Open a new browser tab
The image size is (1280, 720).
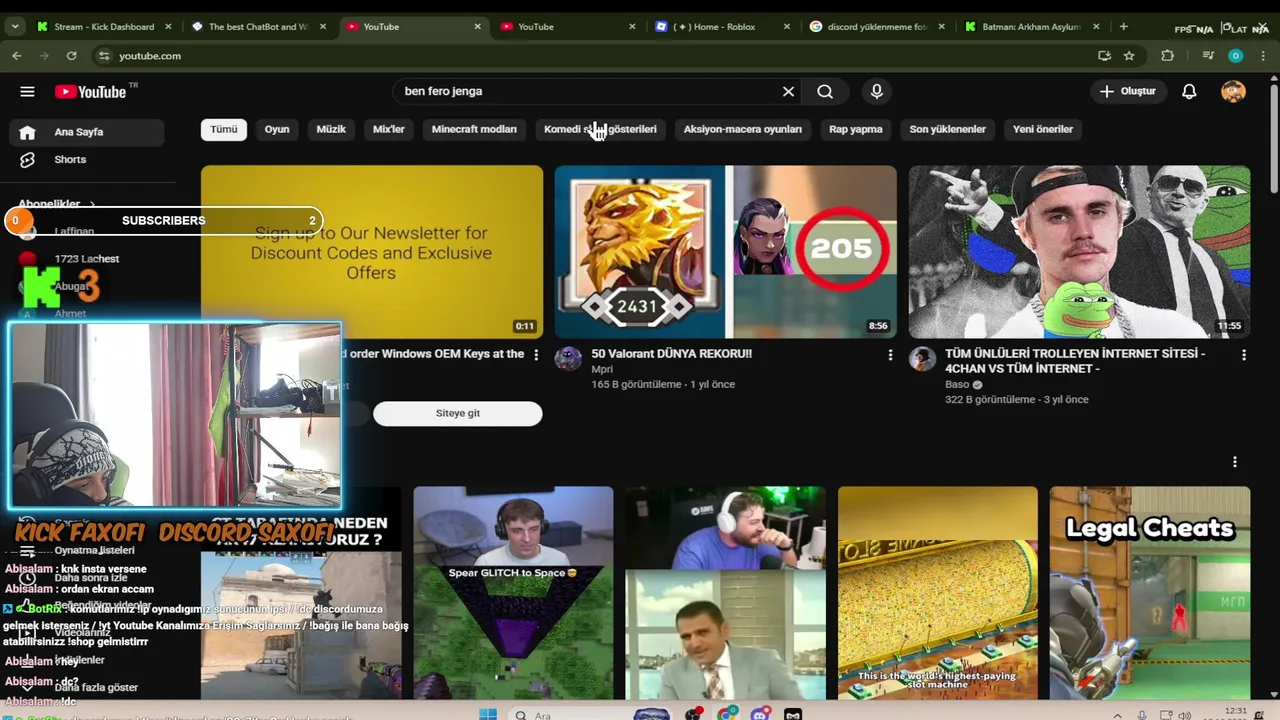(1123, 27)
